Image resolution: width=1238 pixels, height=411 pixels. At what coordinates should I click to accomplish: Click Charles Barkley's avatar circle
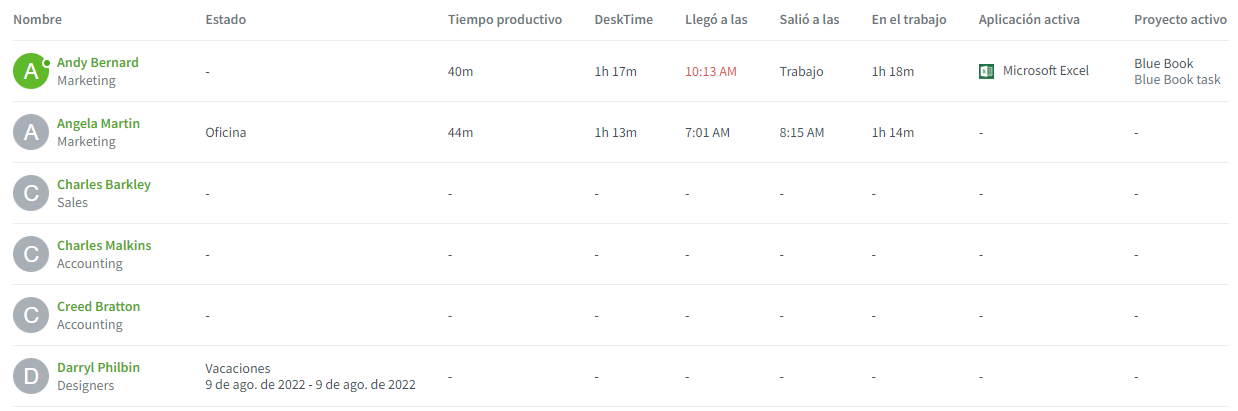(x=31, y=193)
